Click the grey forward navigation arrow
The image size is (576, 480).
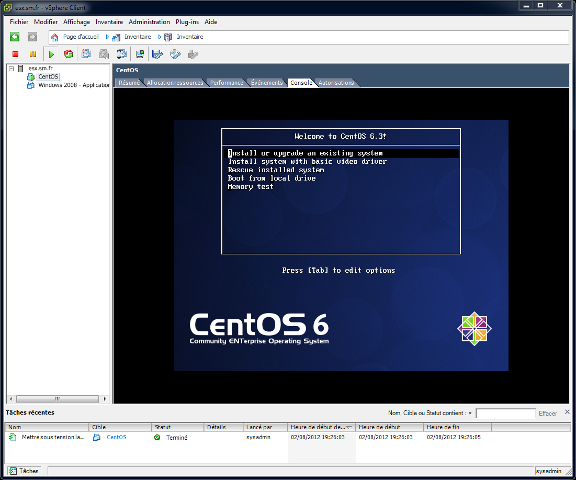pos(32,37)
